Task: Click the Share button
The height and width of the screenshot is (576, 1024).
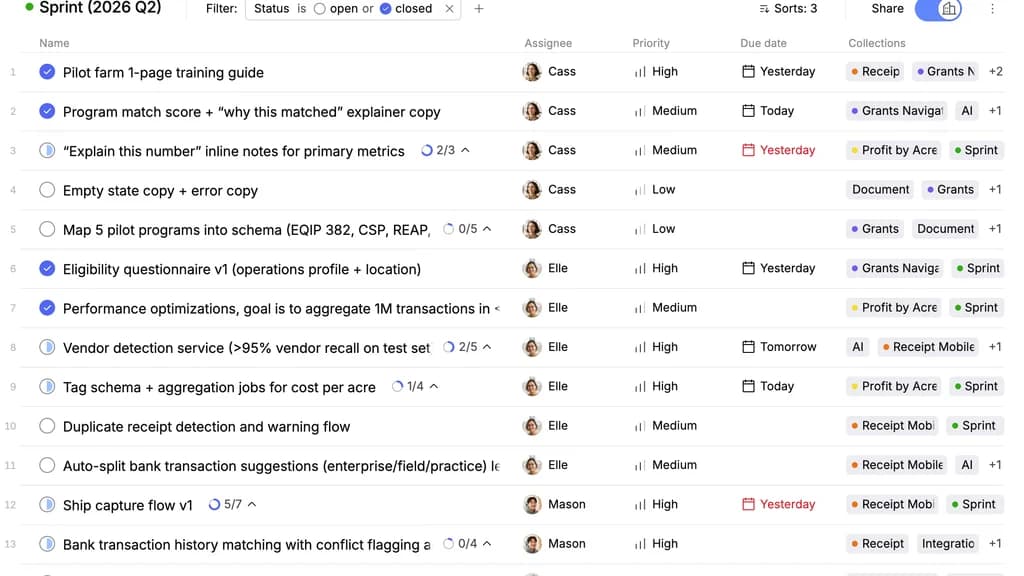Action: pyautogui.click(x=887, y=9)
